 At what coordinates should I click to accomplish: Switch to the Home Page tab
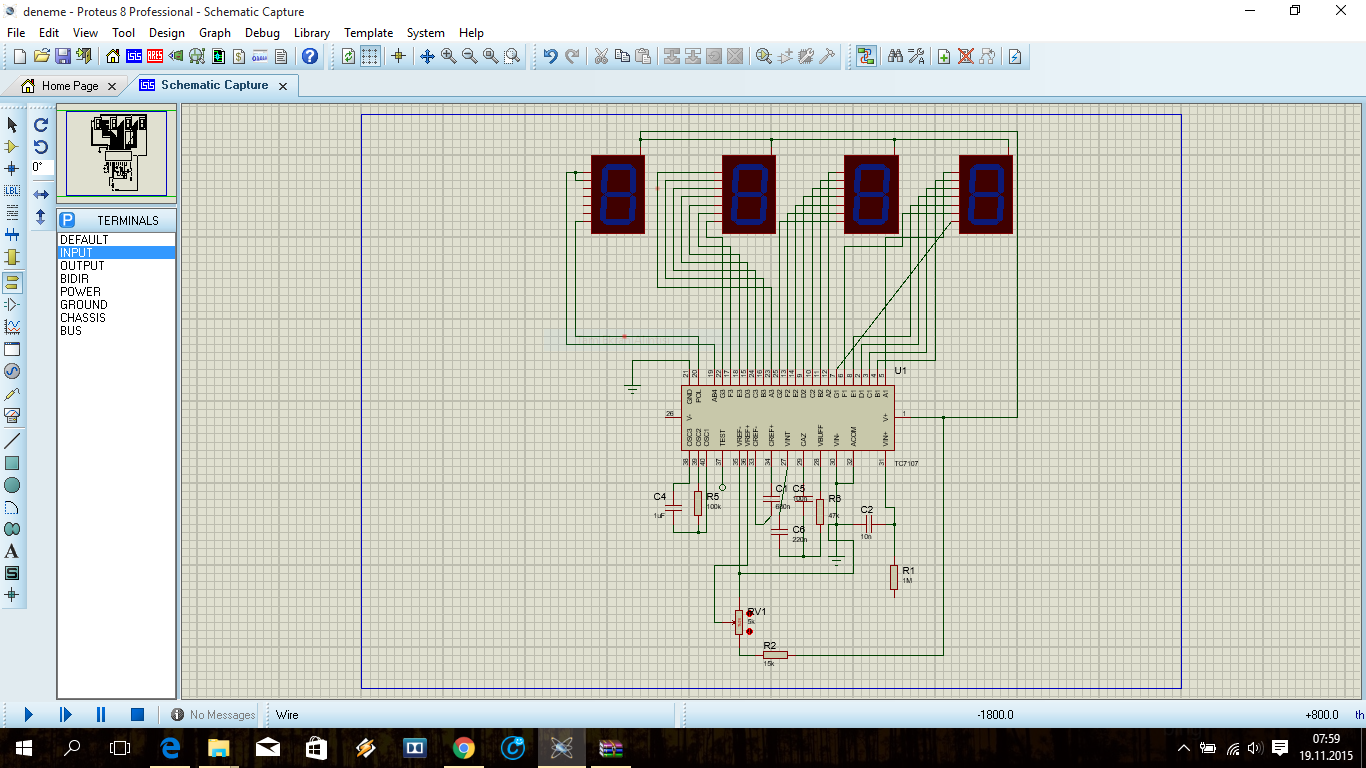coord(69,86)
